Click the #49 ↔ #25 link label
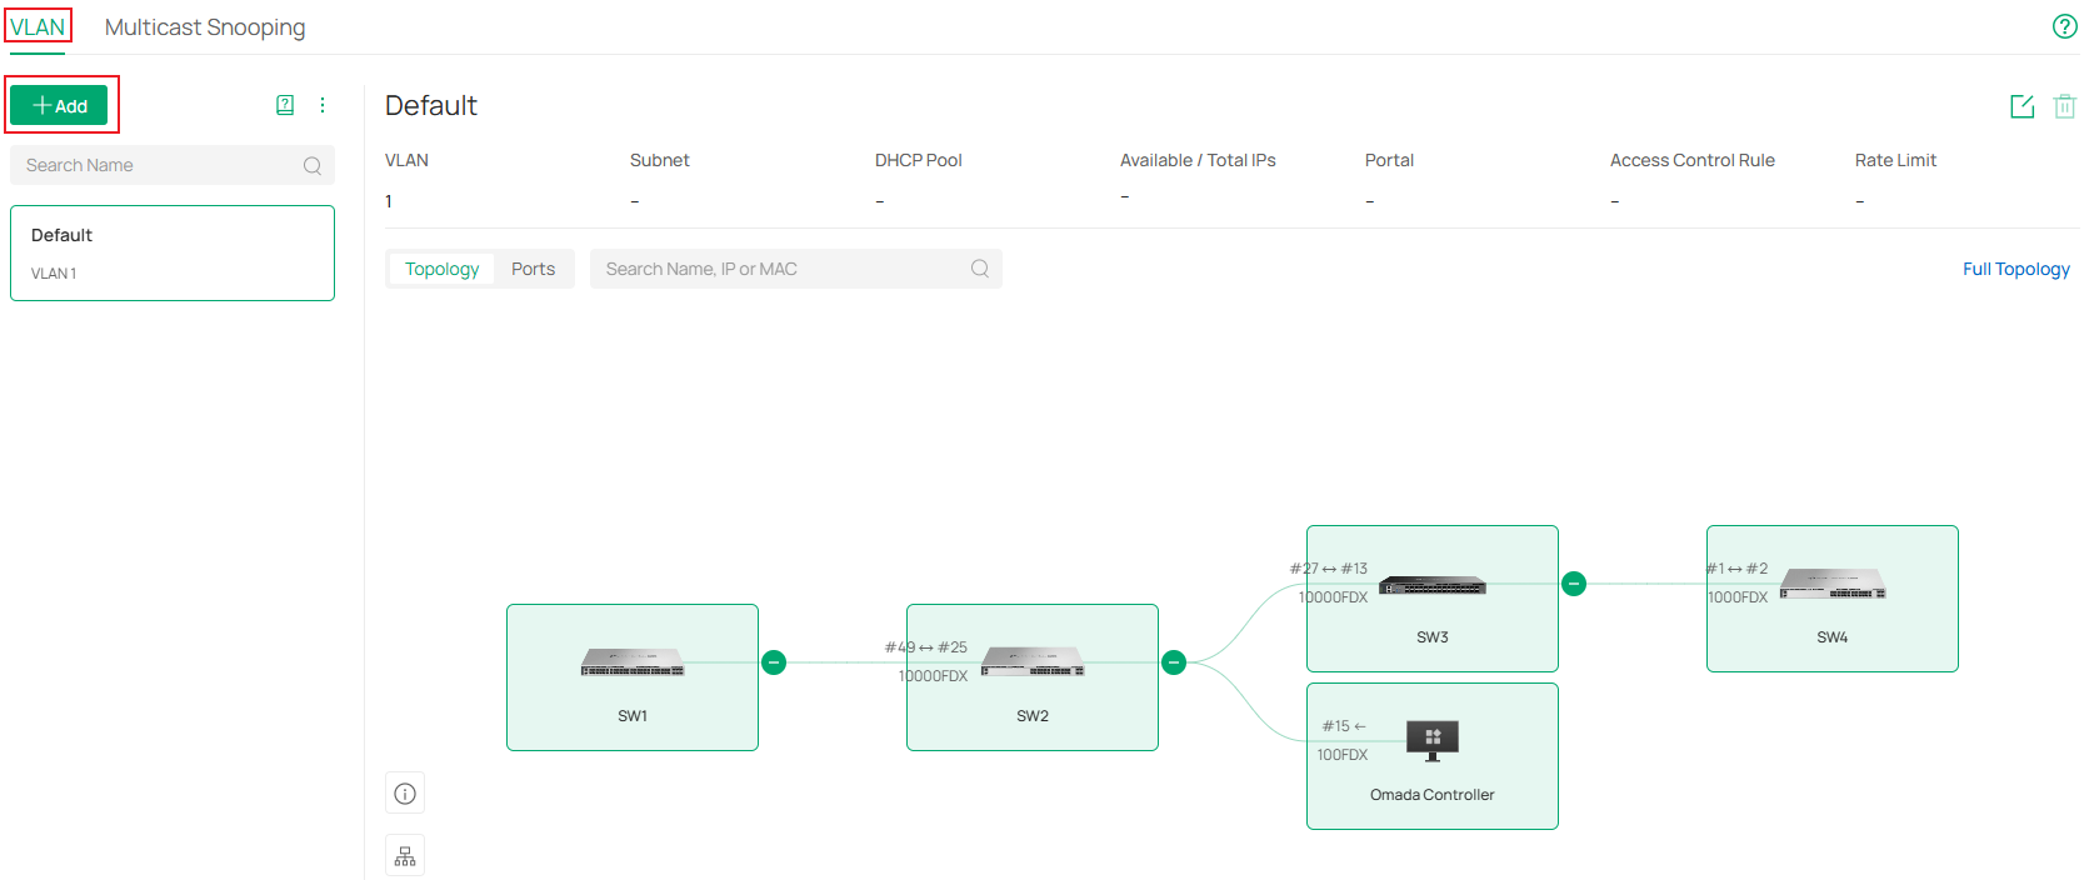The image size is (2084, 880). [x=926, y=647]
